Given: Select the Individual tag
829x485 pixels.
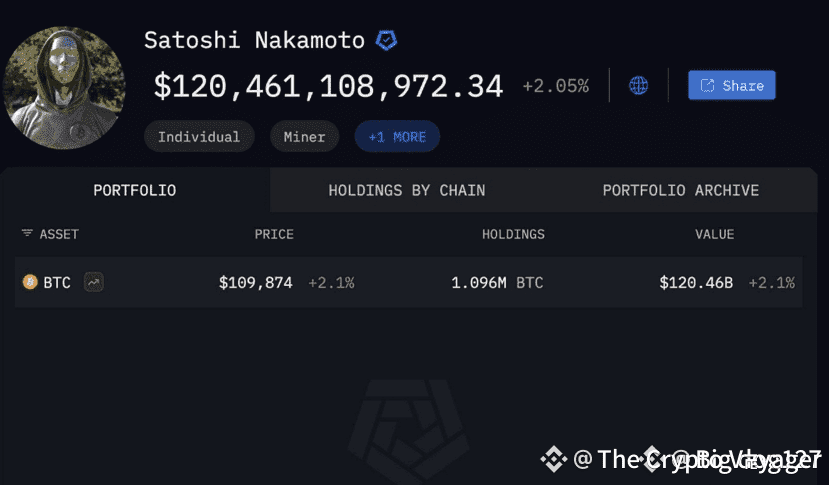Looking at the screenshot, I should 199,137.
